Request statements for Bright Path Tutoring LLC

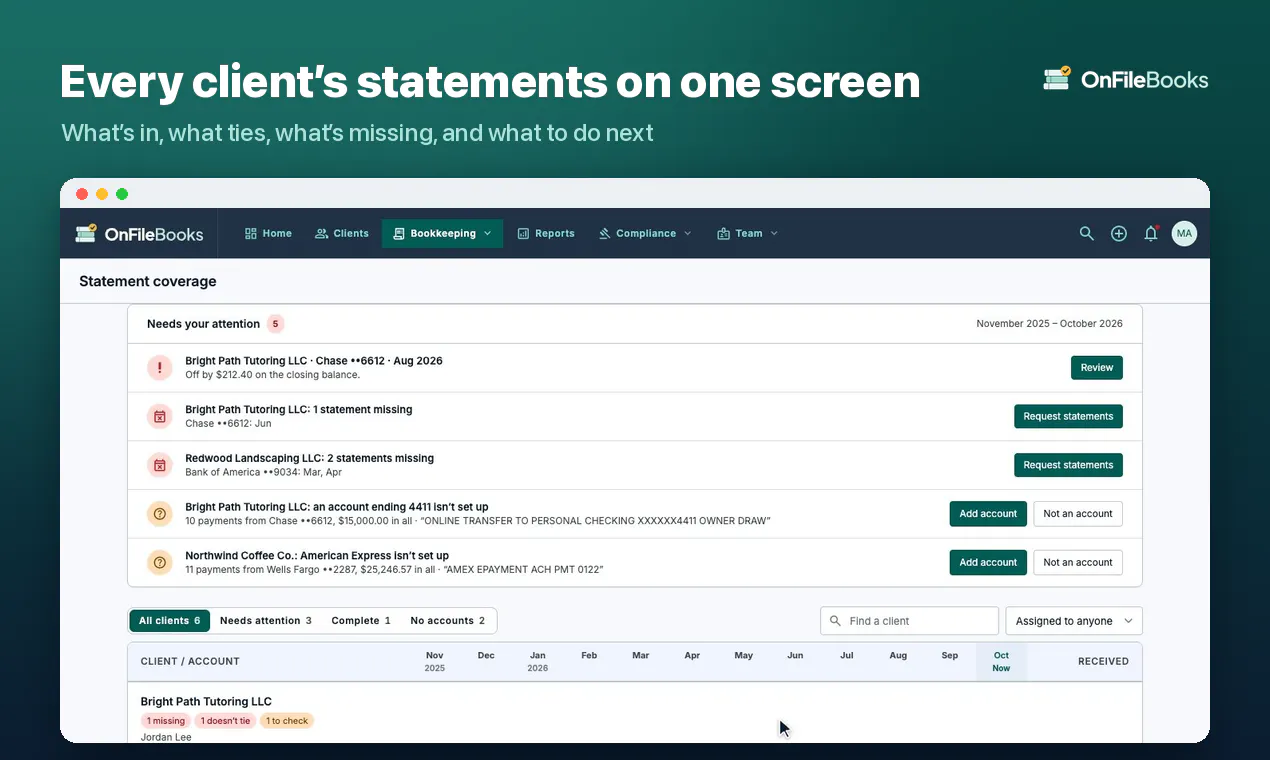(1068, 416)
